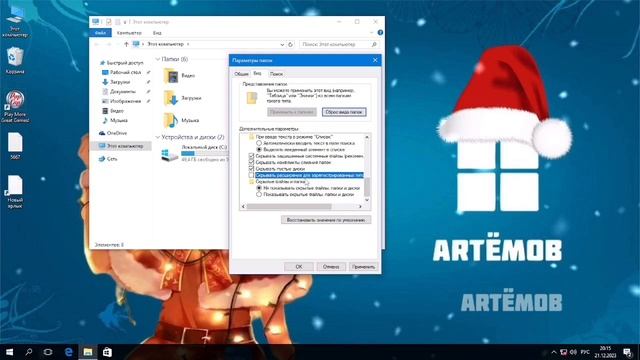Image resolution: width=640 pixels, height=360 pixels.
Task: Click the network icon in system tray
Action: (563, 352)
